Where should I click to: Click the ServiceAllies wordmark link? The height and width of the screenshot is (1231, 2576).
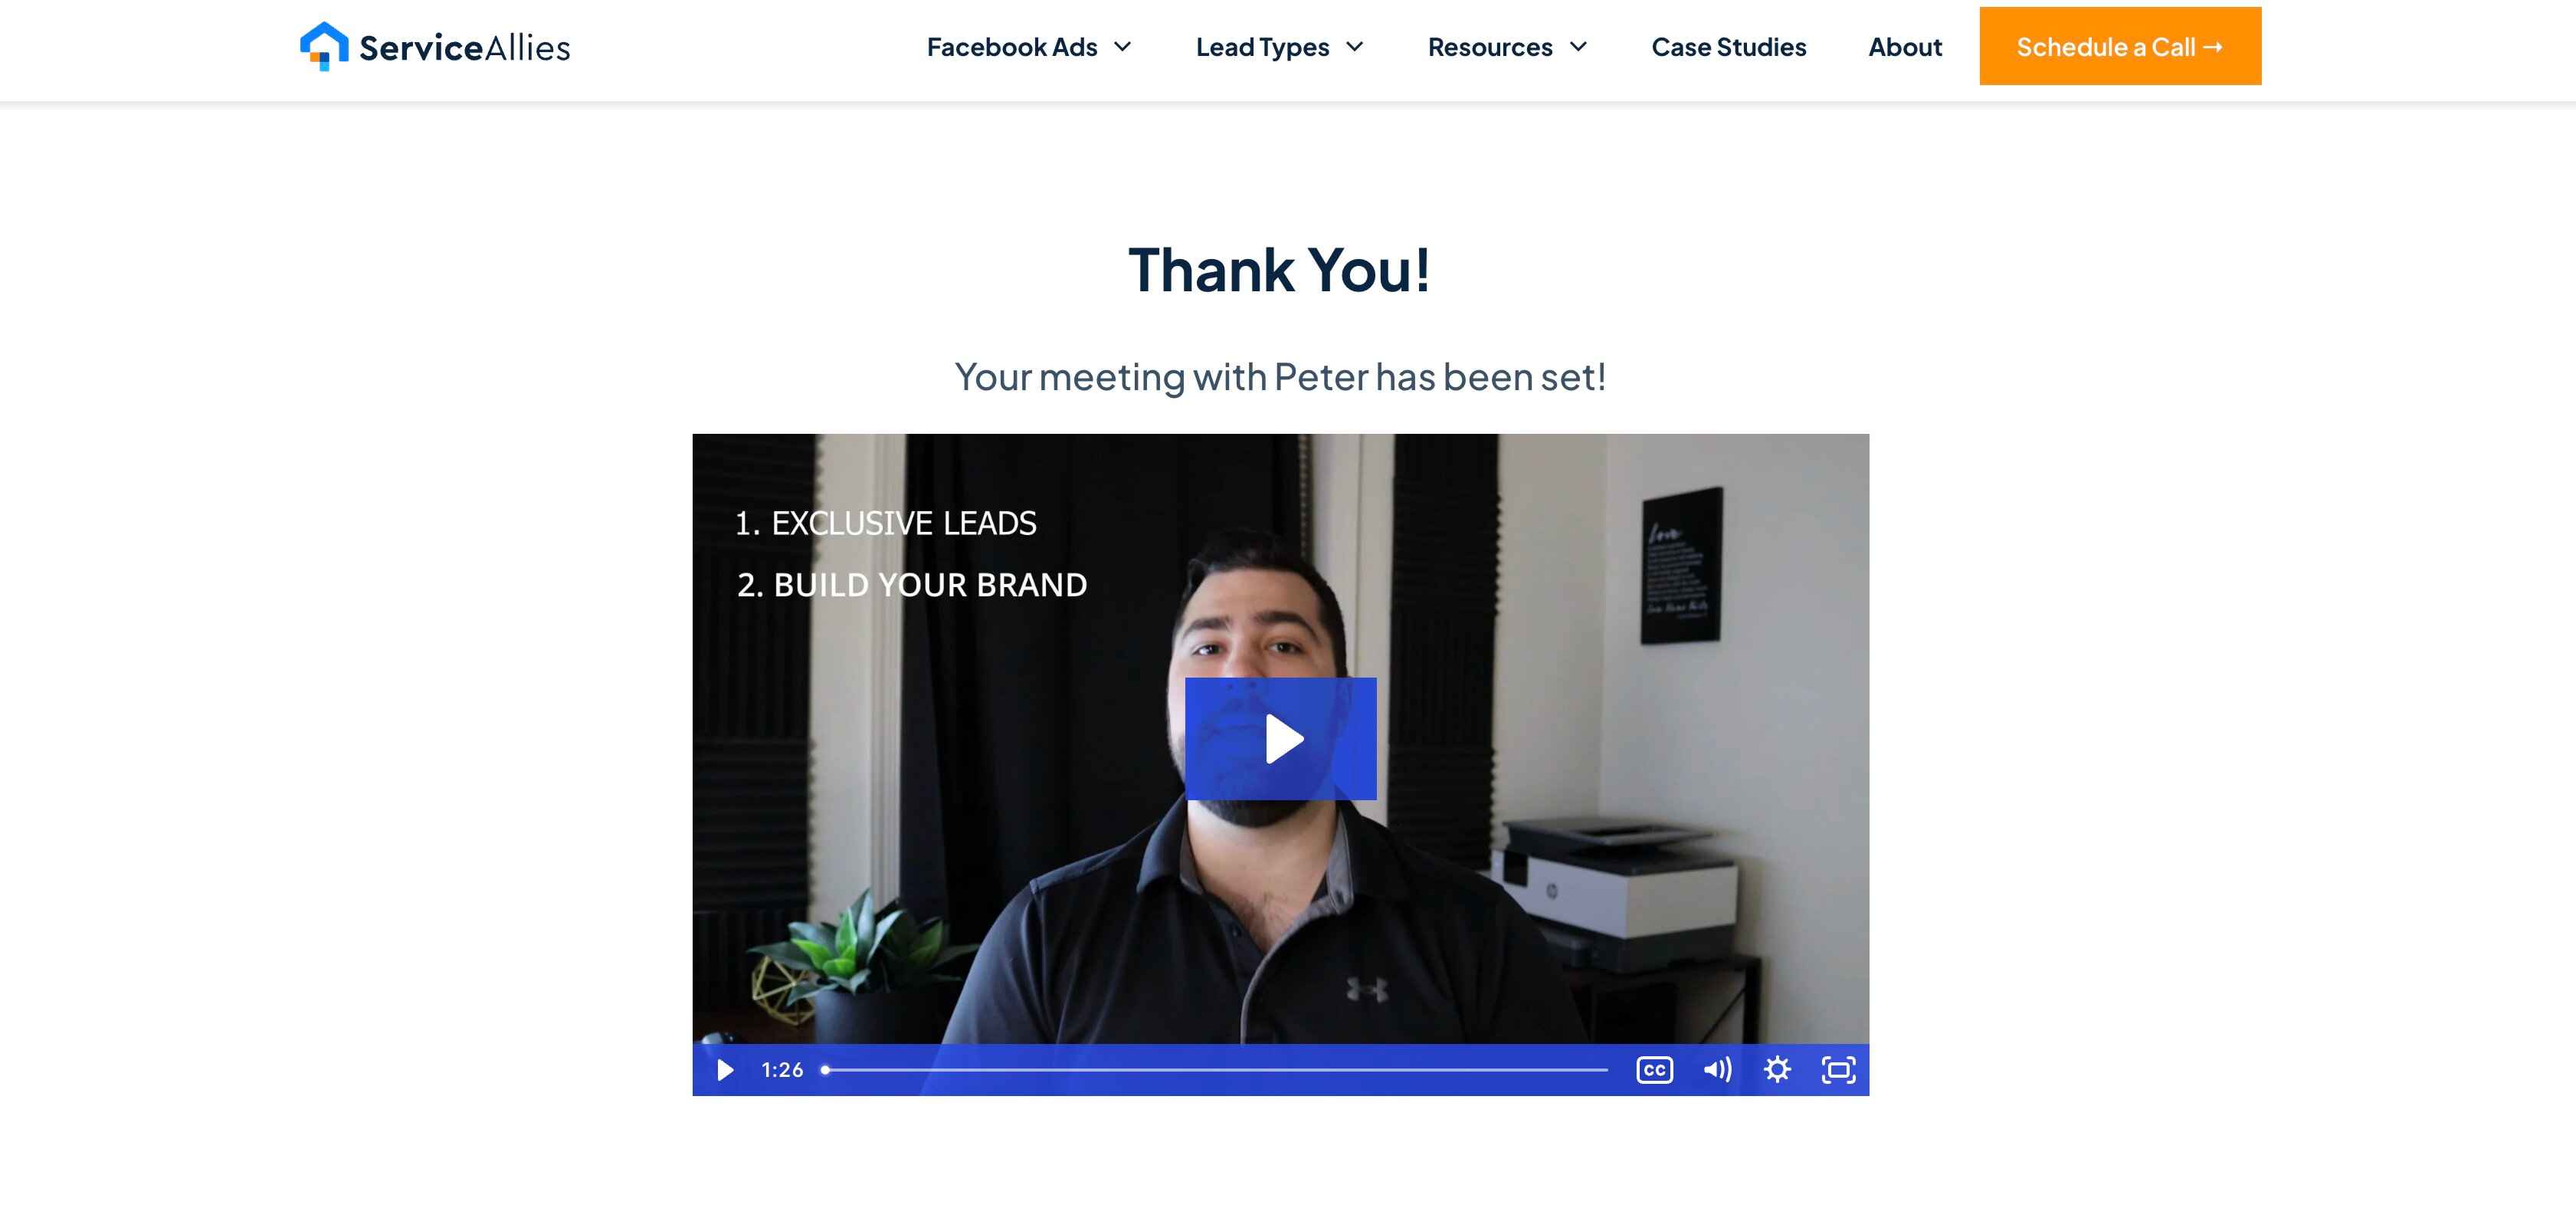(x=464, y=47)
